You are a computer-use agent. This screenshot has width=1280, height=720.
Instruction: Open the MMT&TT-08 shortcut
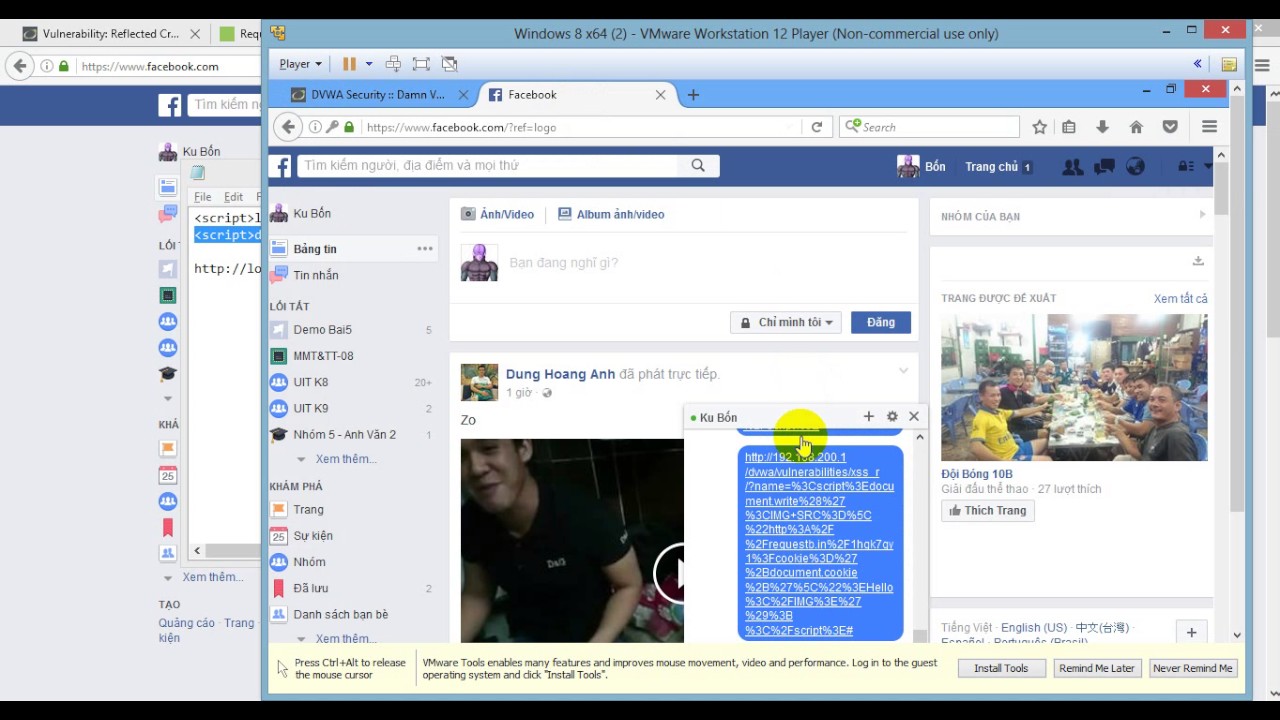pos(323,356)
